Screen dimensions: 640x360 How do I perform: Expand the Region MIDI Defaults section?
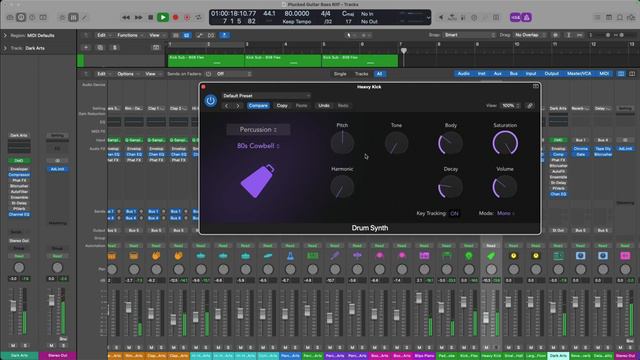point(5,36)
